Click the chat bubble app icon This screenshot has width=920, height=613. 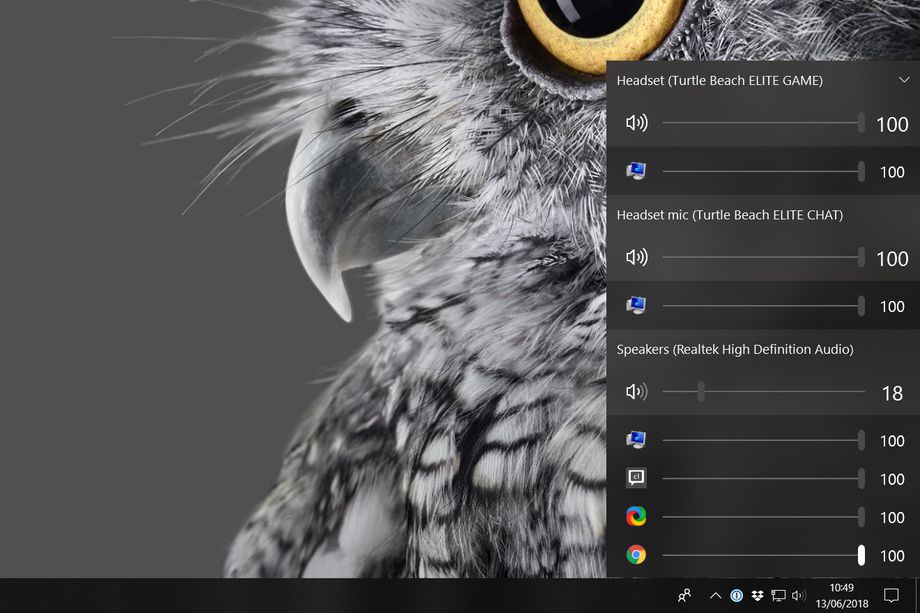(636, 478)
